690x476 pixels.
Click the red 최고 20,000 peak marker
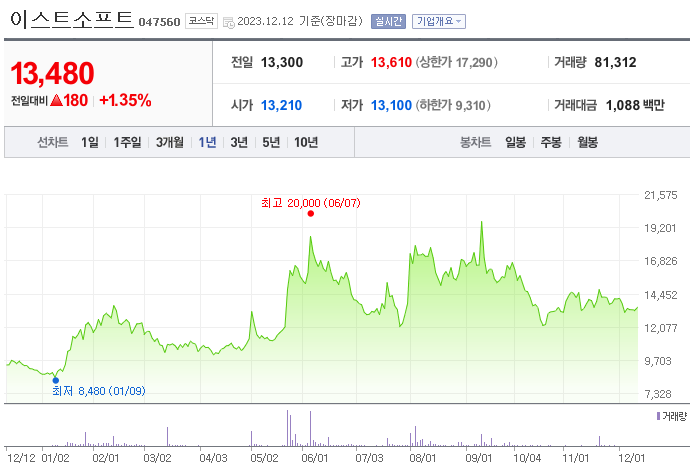pos(311,213)
